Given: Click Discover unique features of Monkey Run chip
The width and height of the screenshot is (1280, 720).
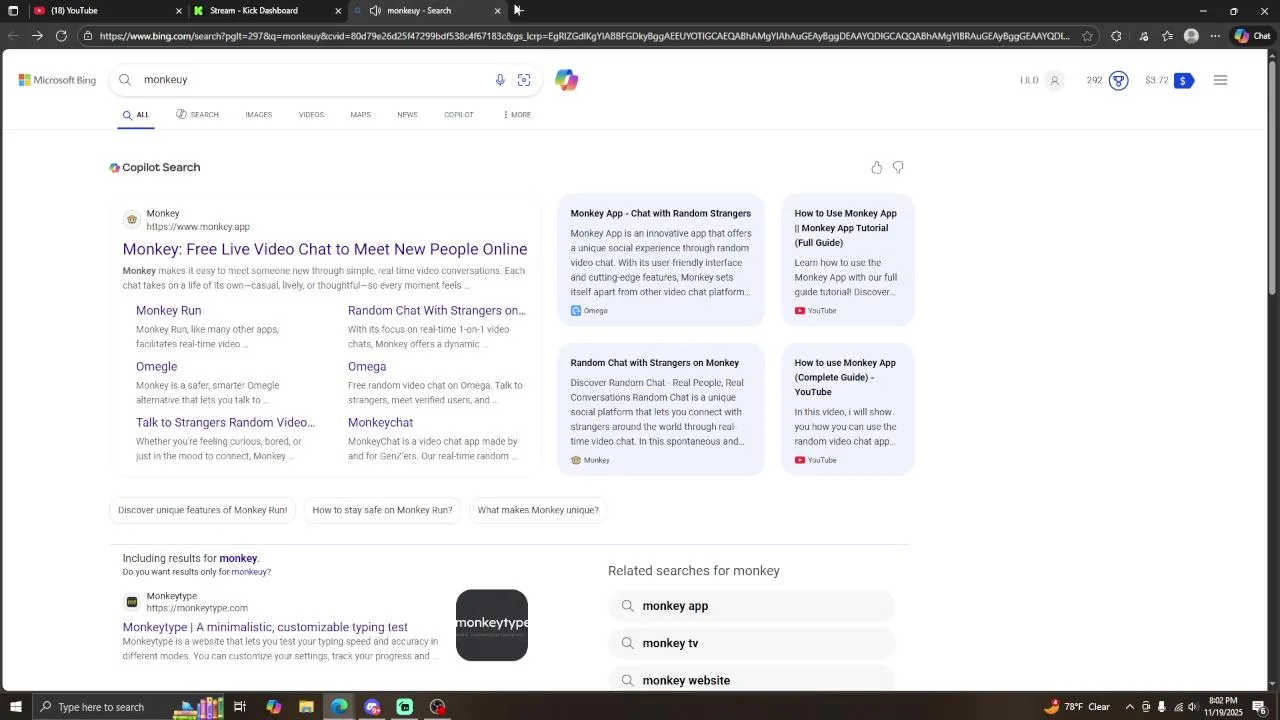Looking at the screenshot, I should click(203, 510).
